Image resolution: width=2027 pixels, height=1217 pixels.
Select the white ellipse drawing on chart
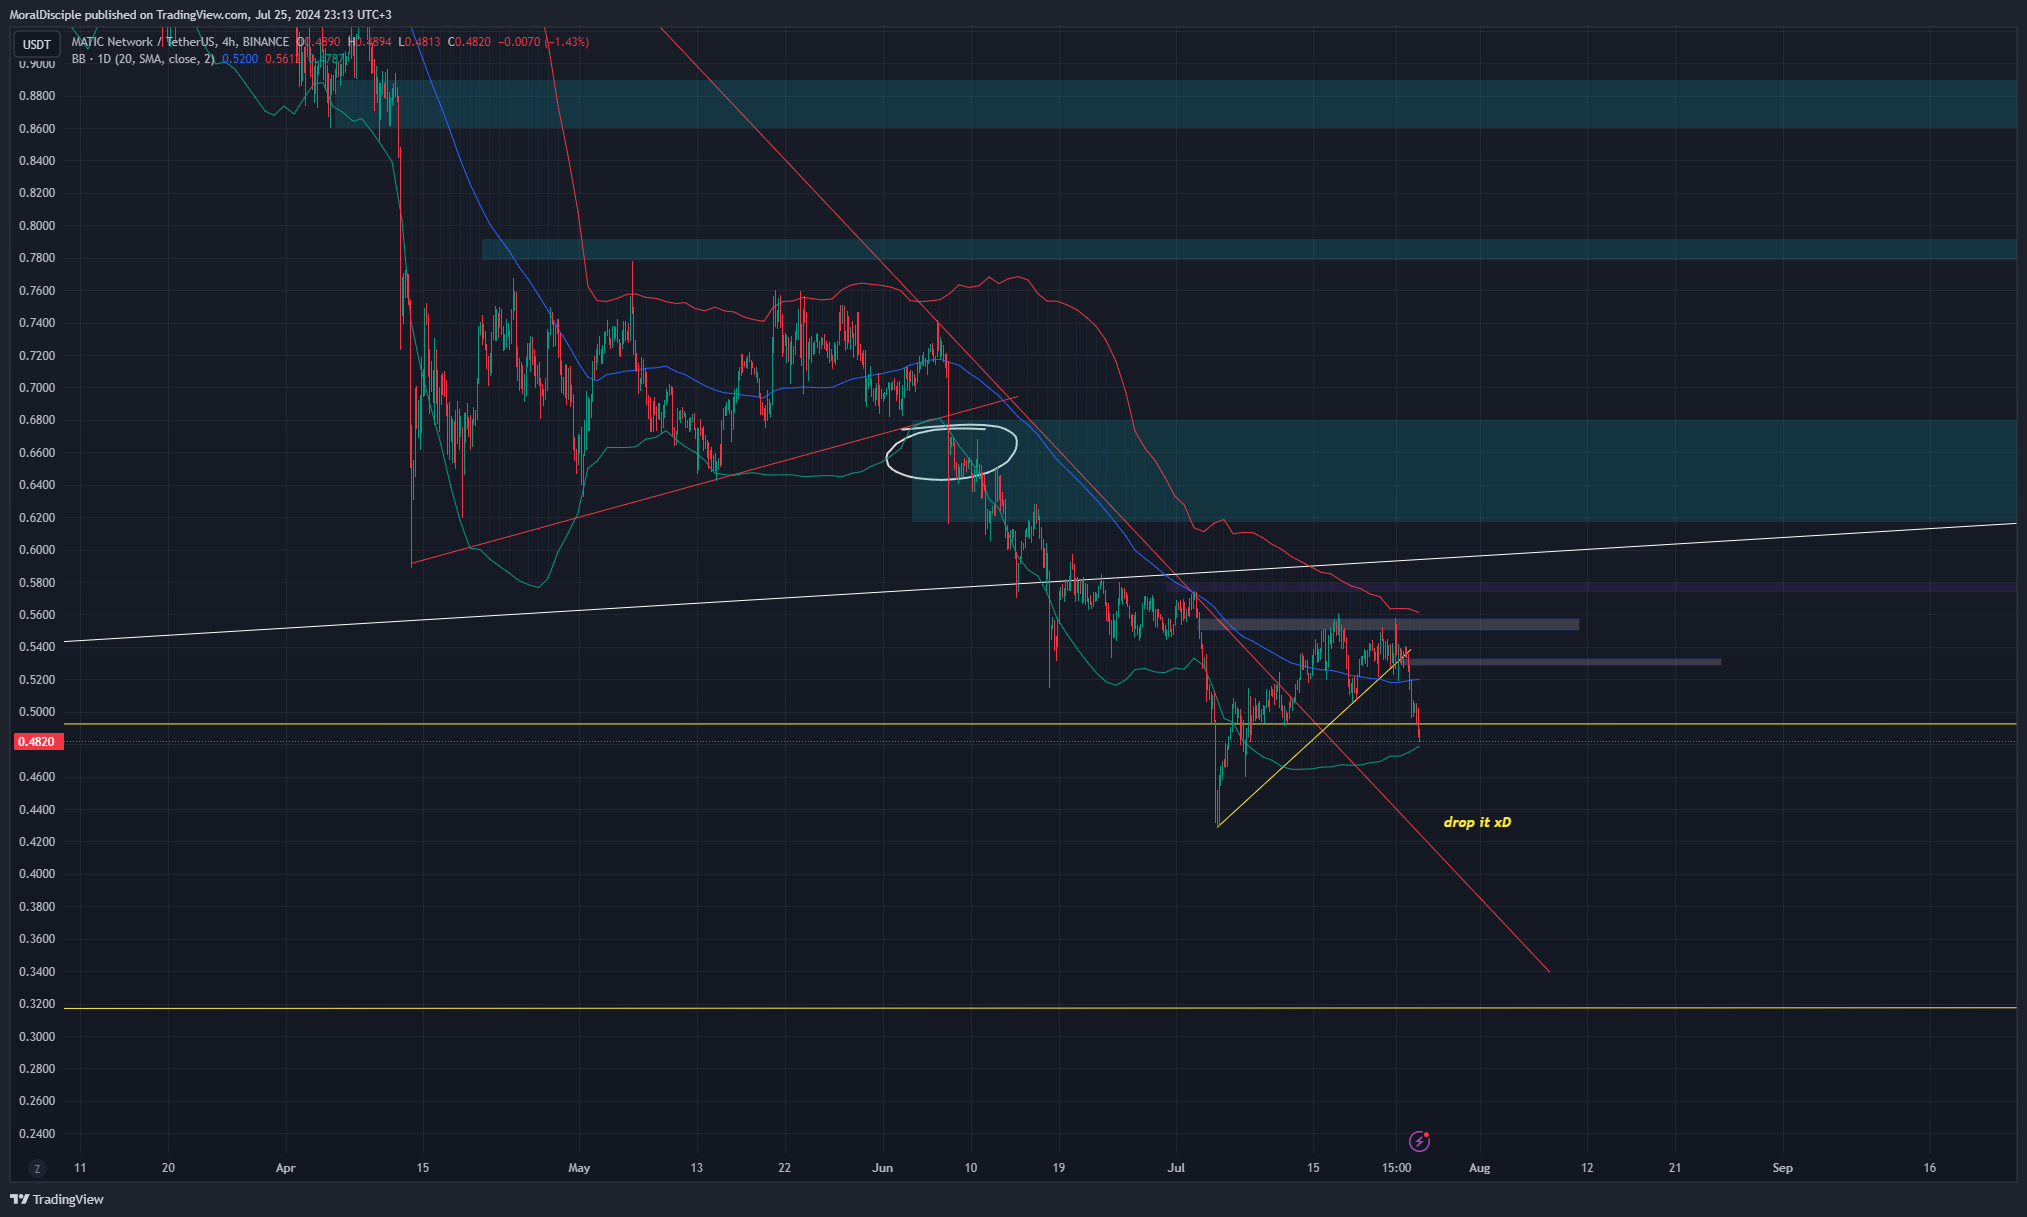952,453
